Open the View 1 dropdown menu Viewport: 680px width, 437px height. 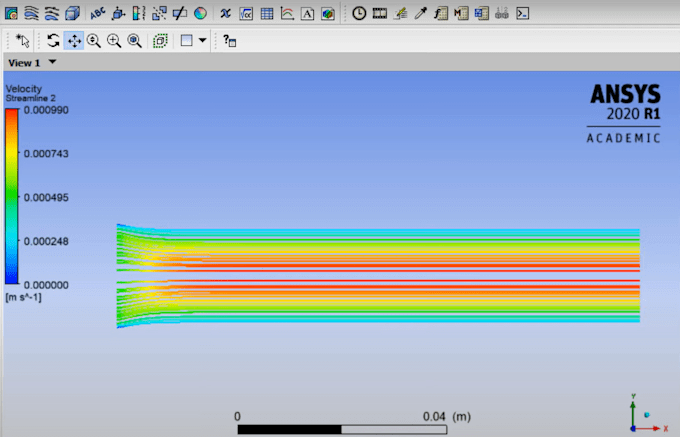[x=52, y=62]
